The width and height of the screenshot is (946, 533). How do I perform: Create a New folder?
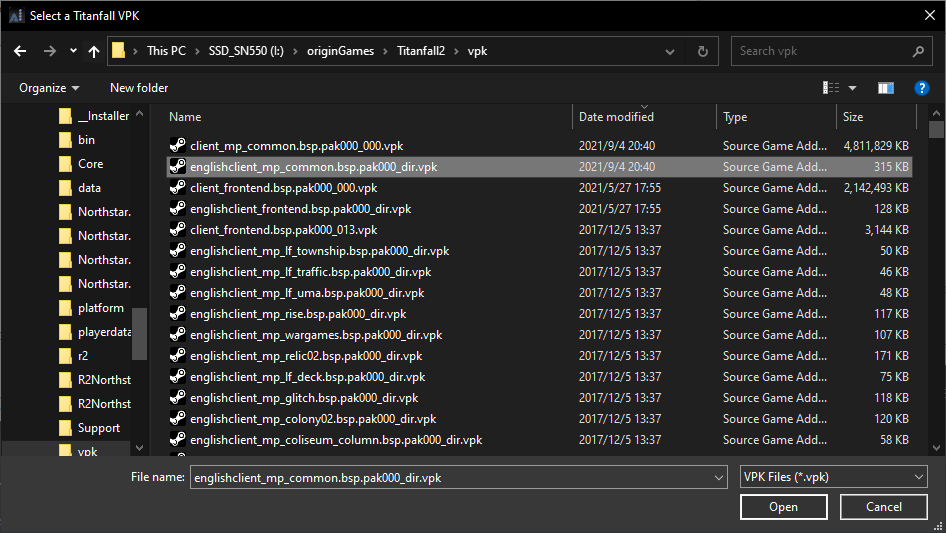(x=139, y=88)
